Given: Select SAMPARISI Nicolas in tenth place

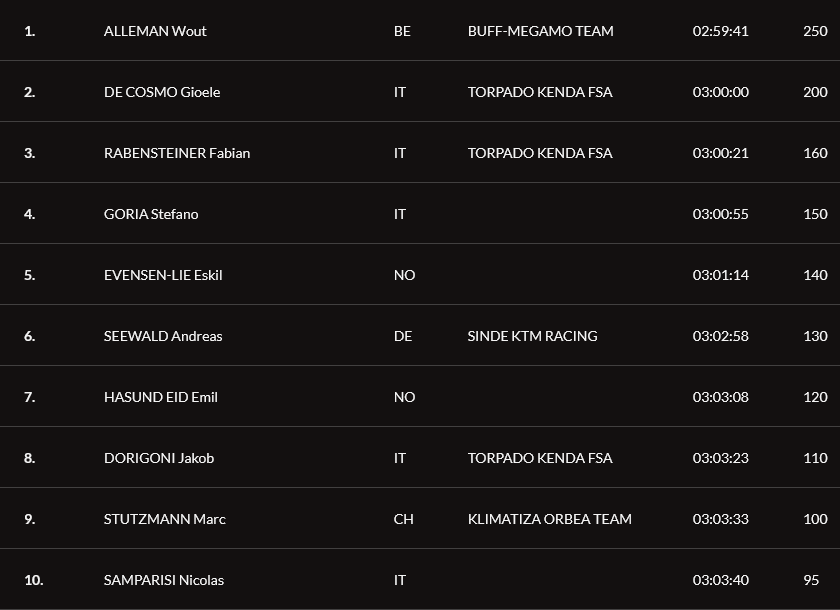Looking at the screenshot, I should [x=163, y=581].
